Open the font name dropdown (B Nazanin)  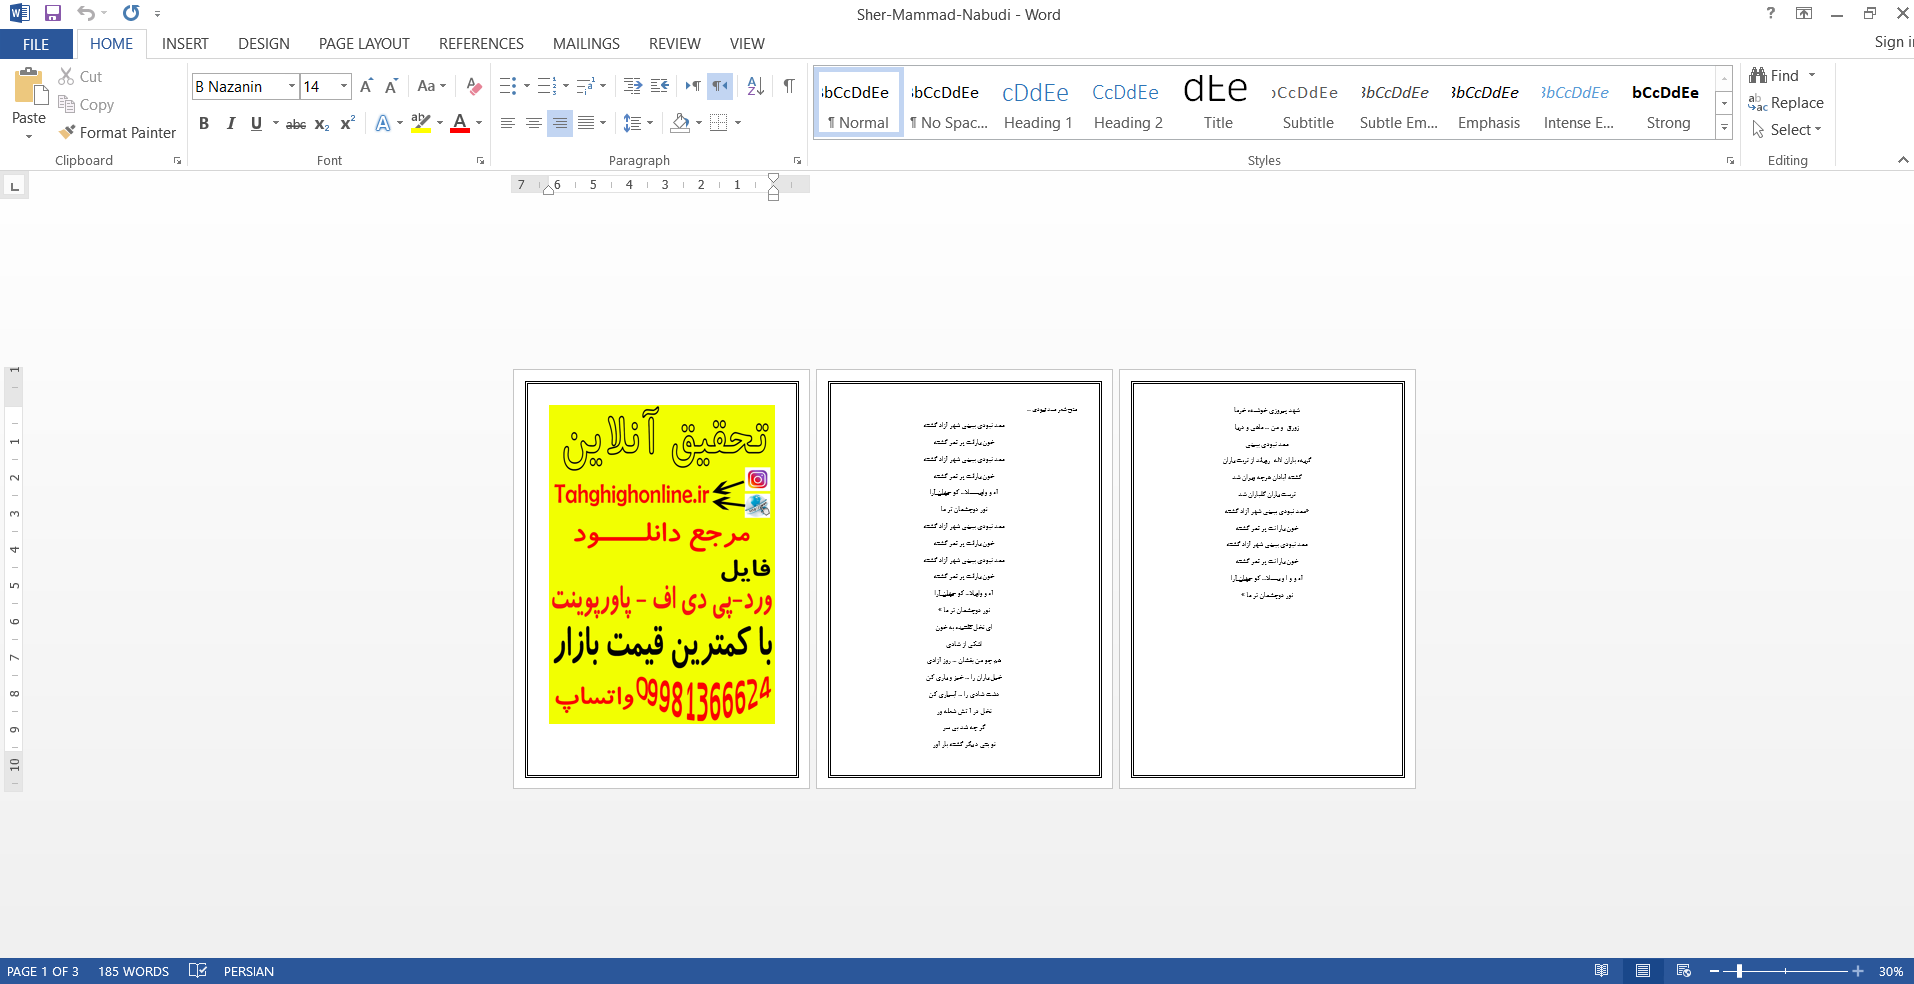292,87
